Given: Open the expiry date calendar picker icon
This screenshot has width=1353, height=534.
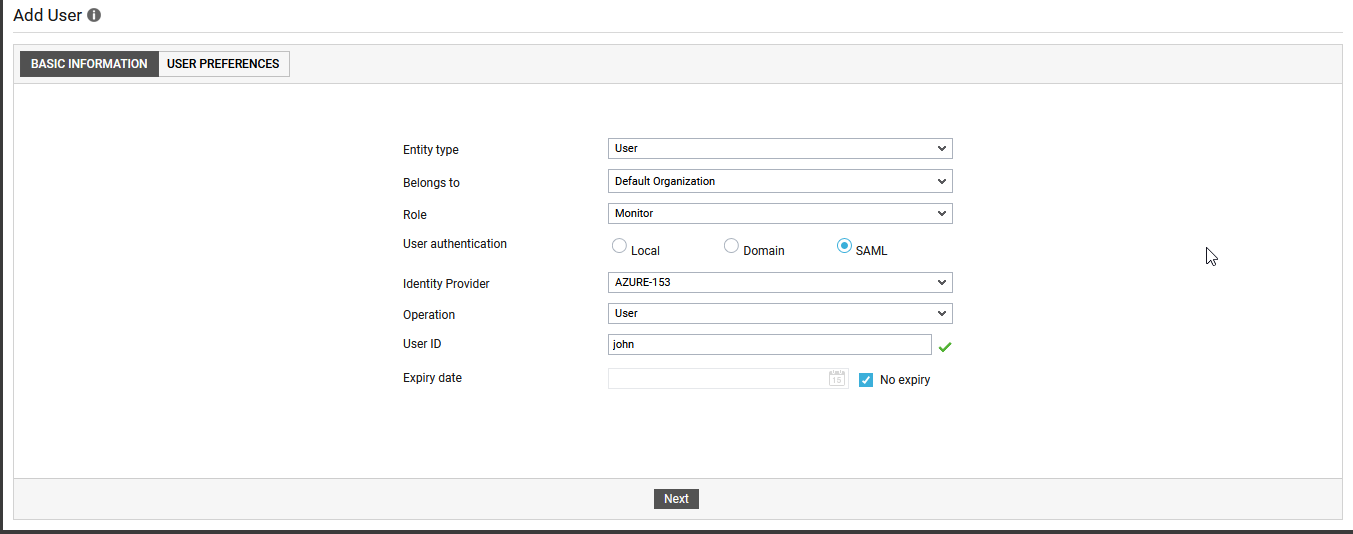Looking at the screenshot, I should [x=837, y=378].
